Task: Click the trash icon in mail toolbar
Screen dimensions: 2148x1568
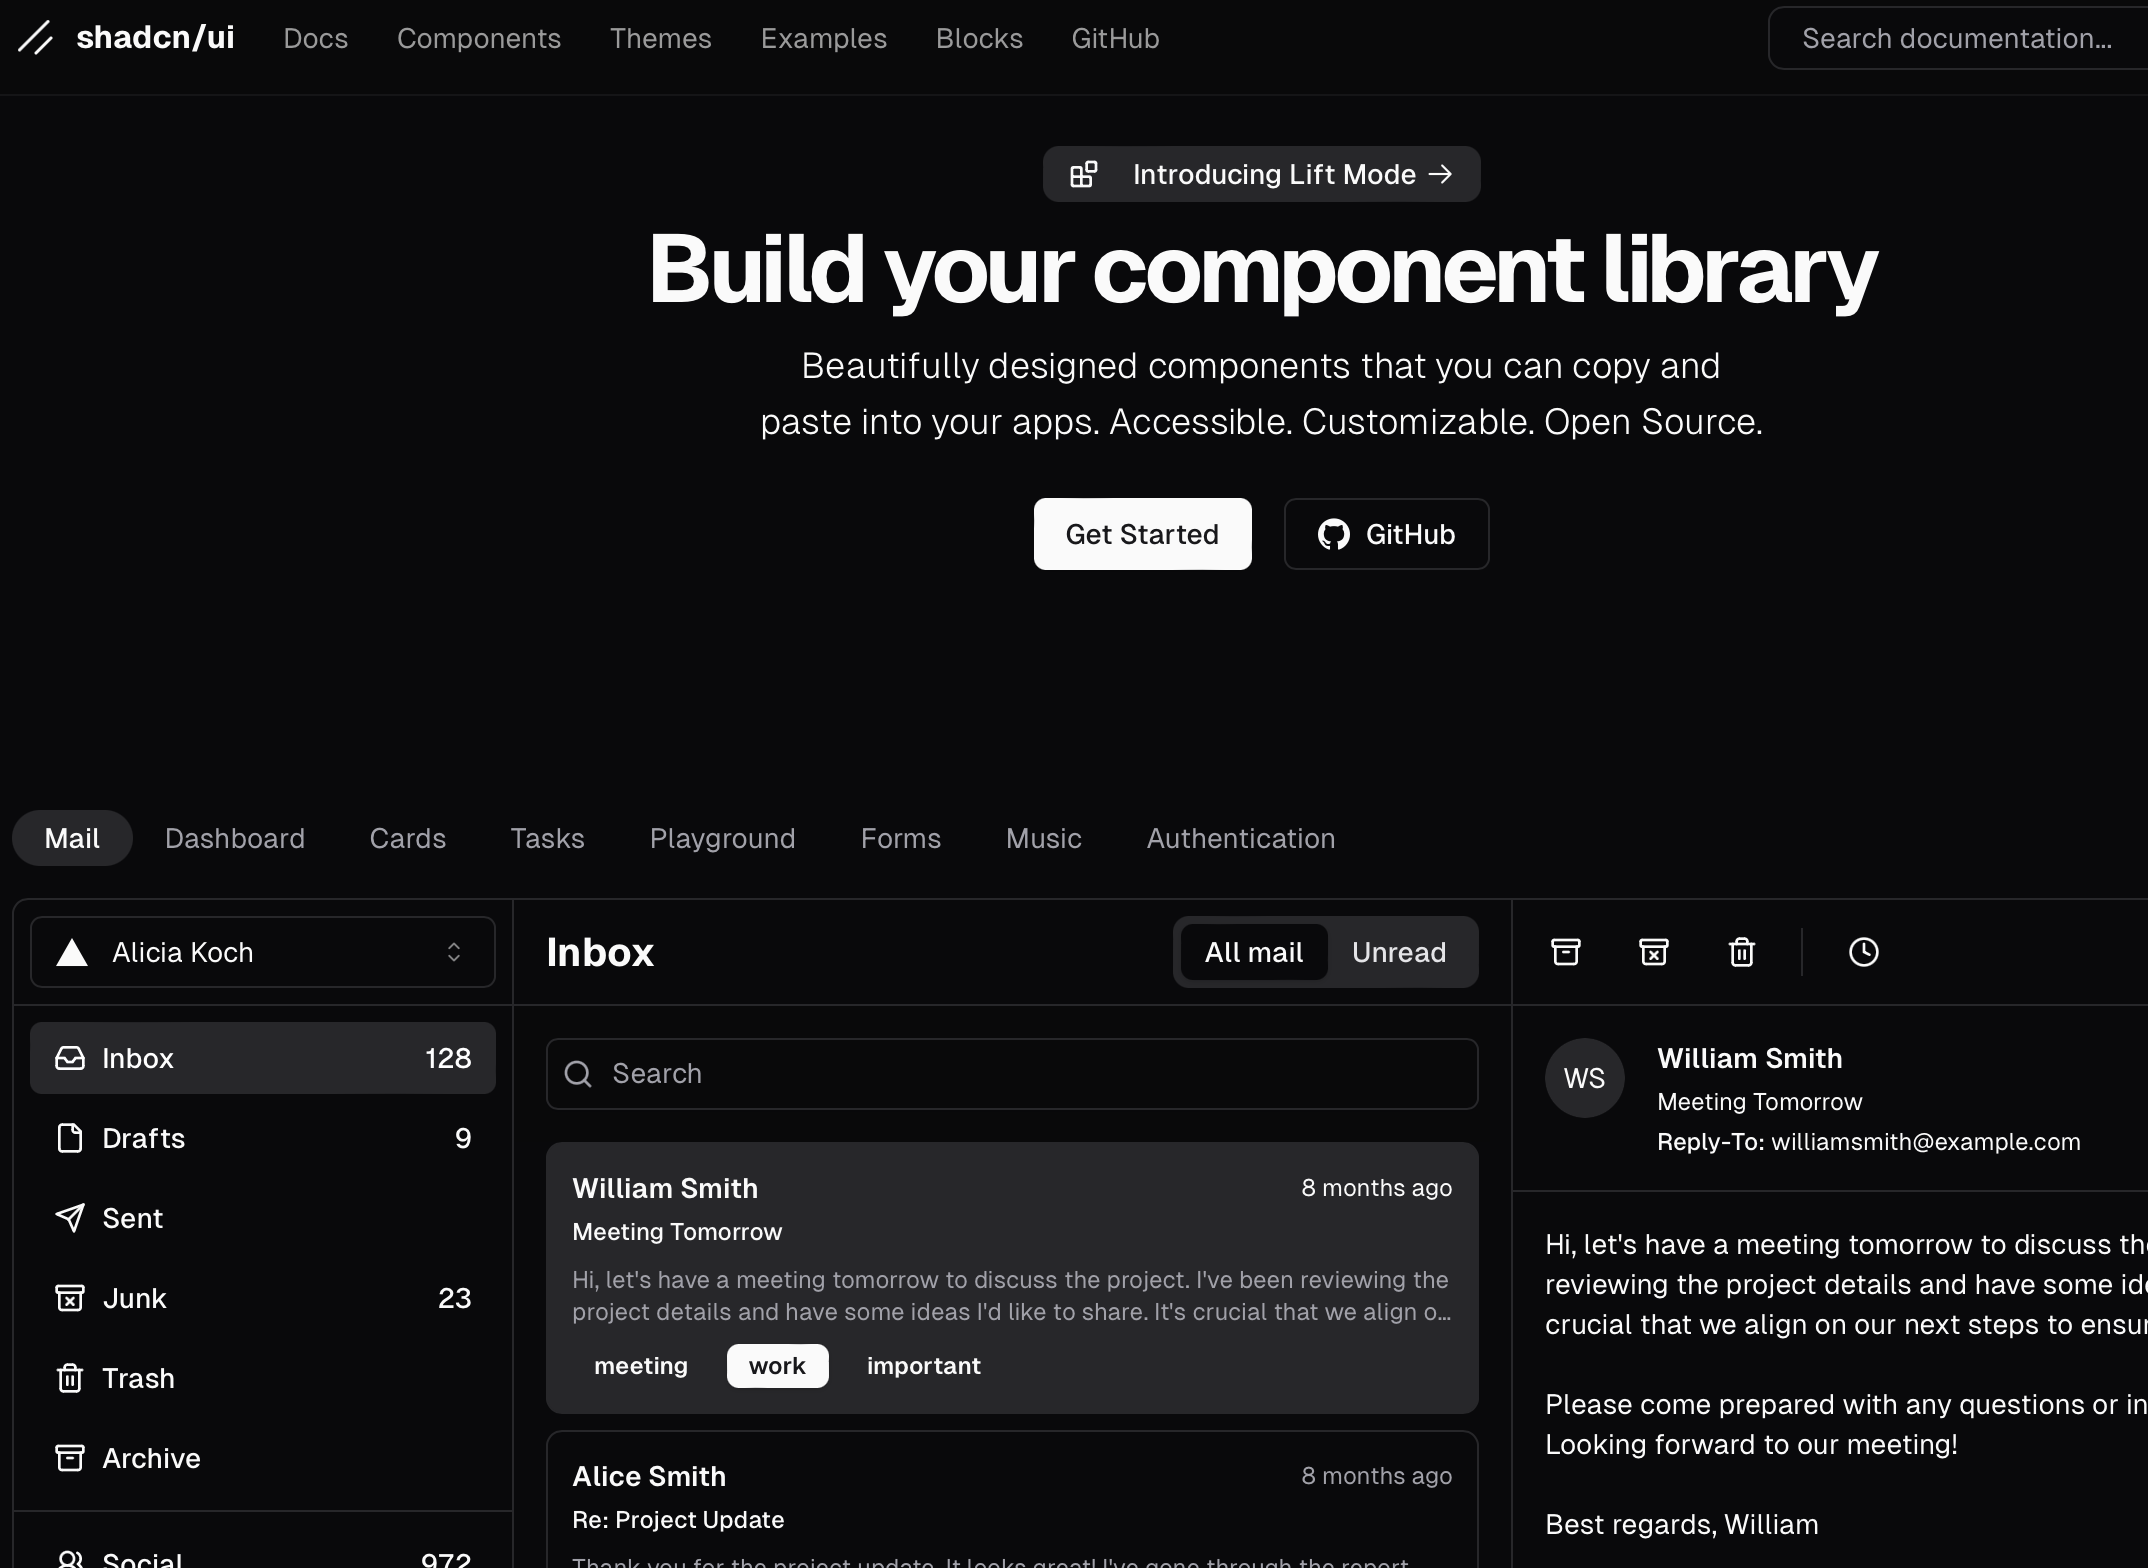Action: pos(1741,952)
